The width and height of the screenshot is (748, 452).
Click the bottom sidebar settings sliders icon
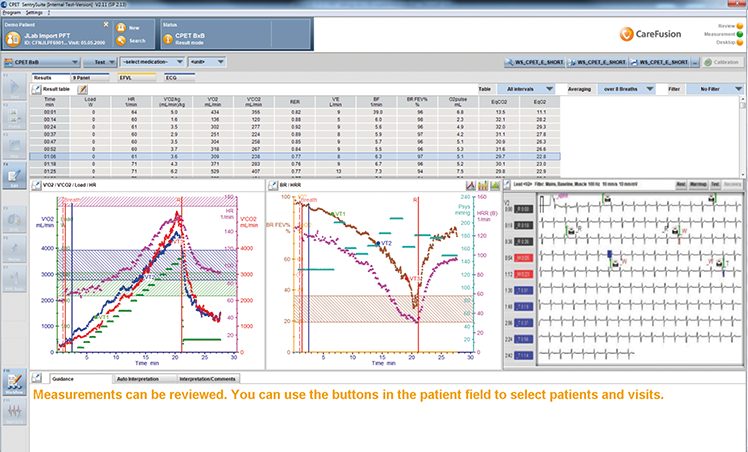click(14, 411)
